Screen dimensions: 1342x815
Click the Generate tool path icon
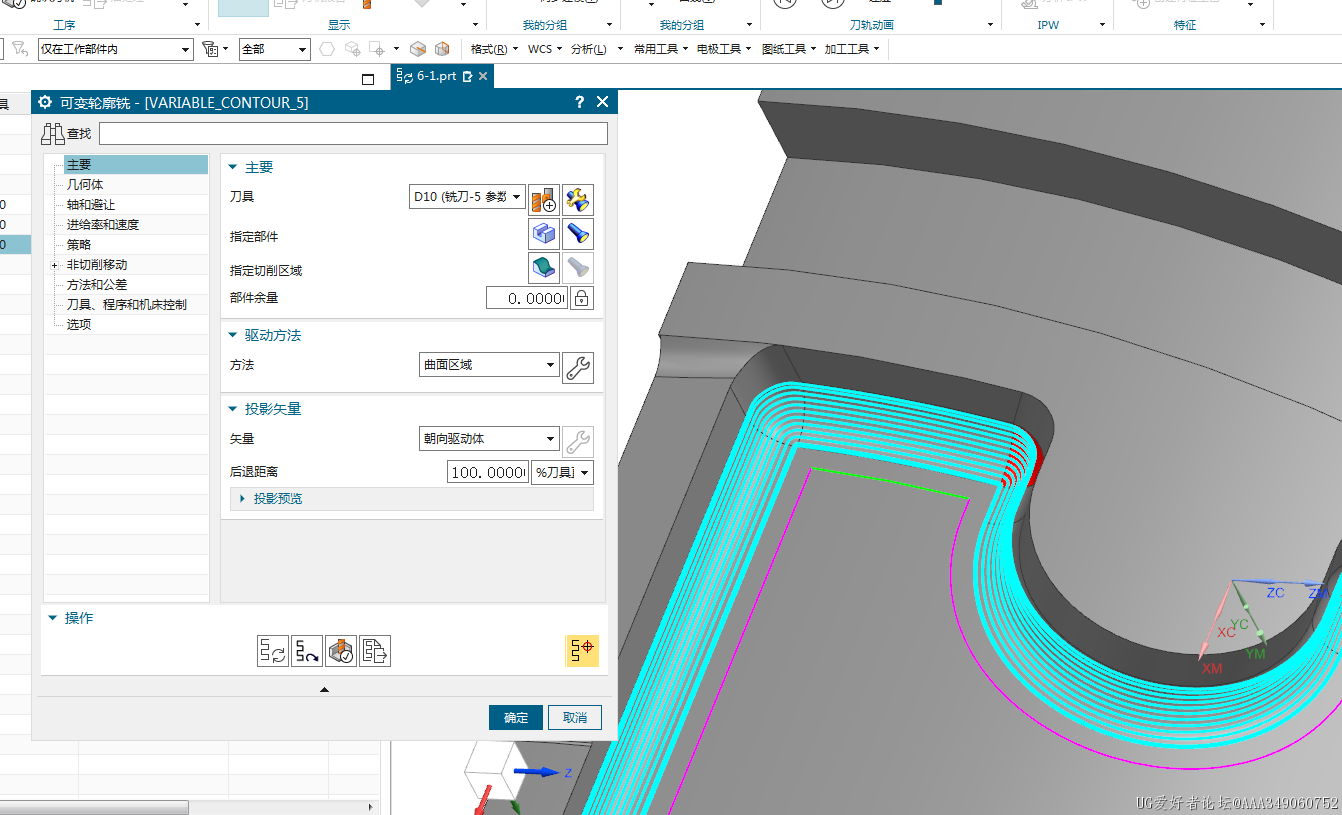tap(272, 651)
